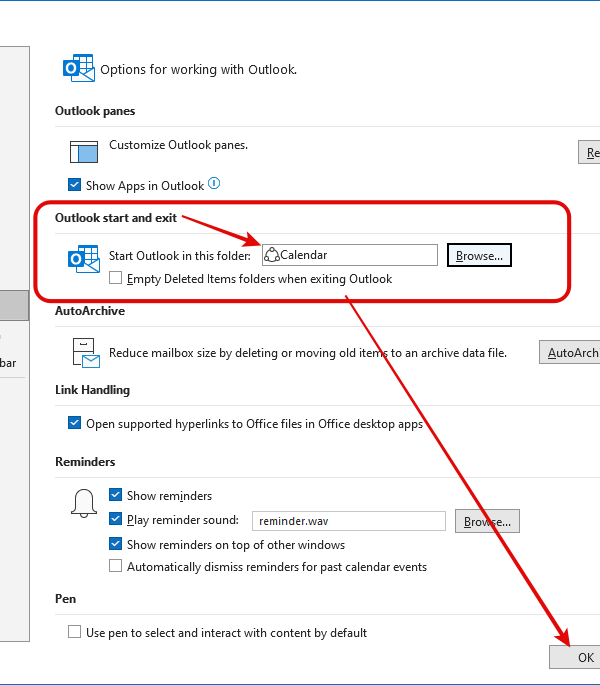Enable Empty Deleted Items folders when exiting

pyautogui.click(x=115, y=278)
